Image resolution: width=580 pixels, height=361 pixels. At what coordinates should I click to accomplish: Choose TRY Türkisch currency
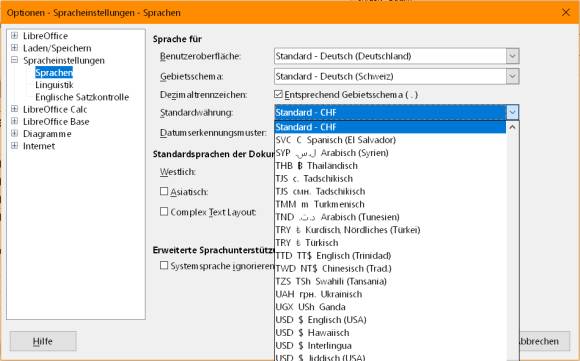pyautogui.click(x=390, y=243)
